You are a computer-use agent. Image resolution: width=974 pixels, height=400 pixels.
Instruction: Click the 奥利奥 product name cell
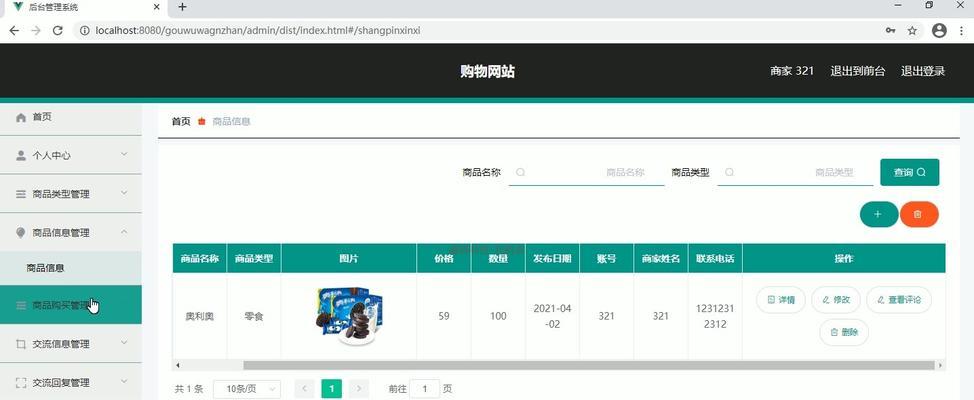(x=199, y=316)
